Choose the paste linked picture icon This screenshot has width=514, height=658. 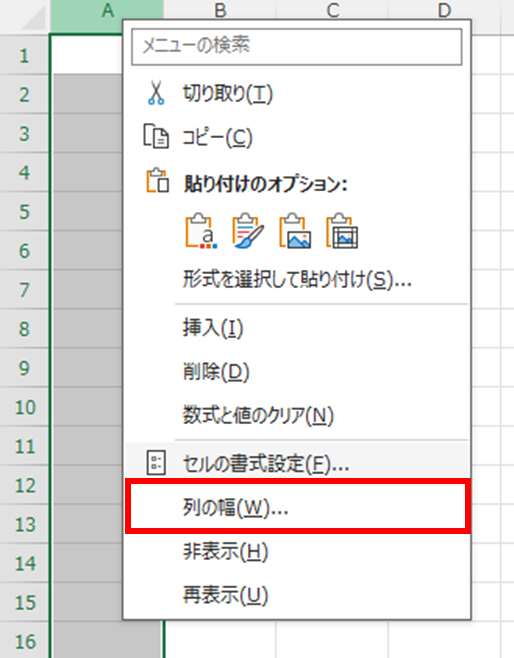tap(342, 231)
